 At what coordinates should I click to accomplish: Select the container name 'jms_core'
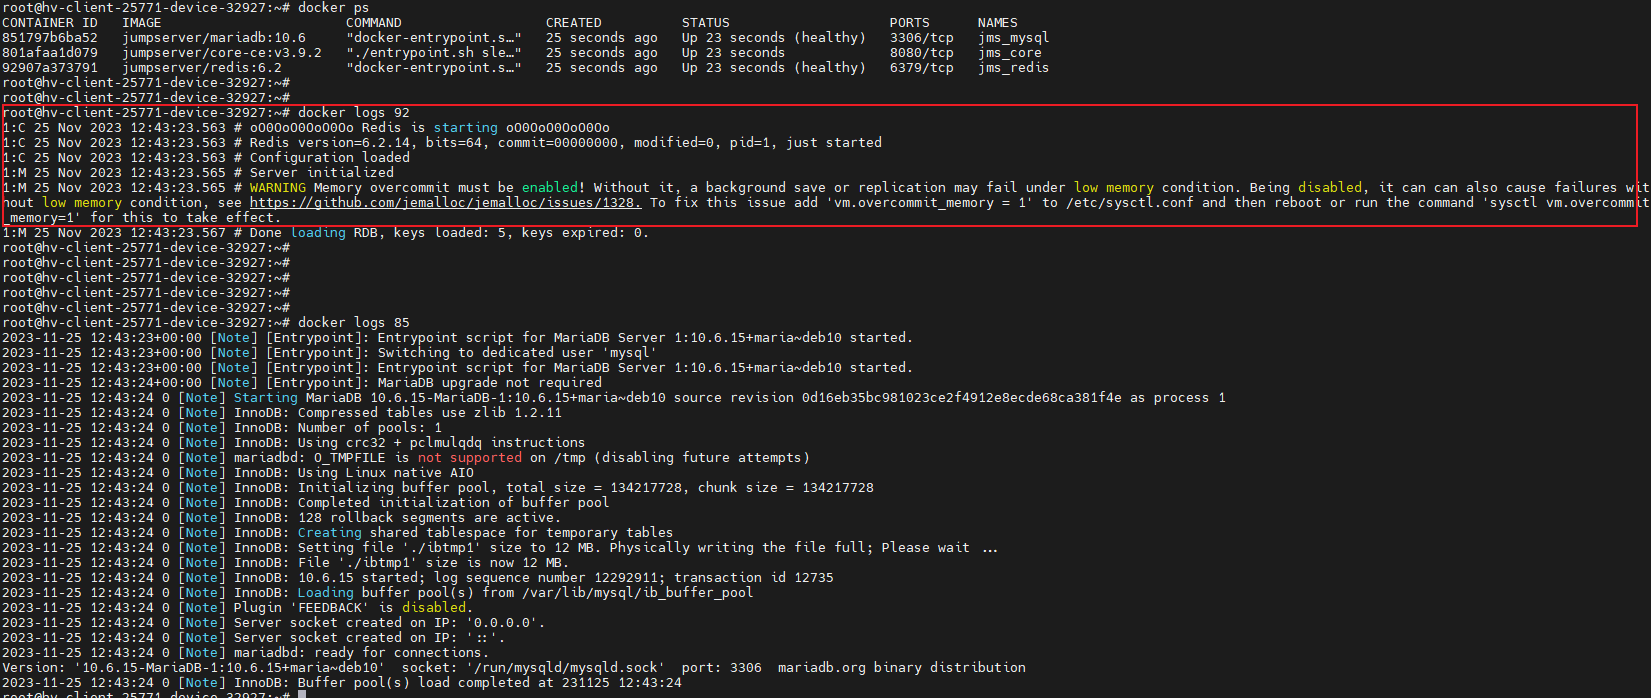1010,53
